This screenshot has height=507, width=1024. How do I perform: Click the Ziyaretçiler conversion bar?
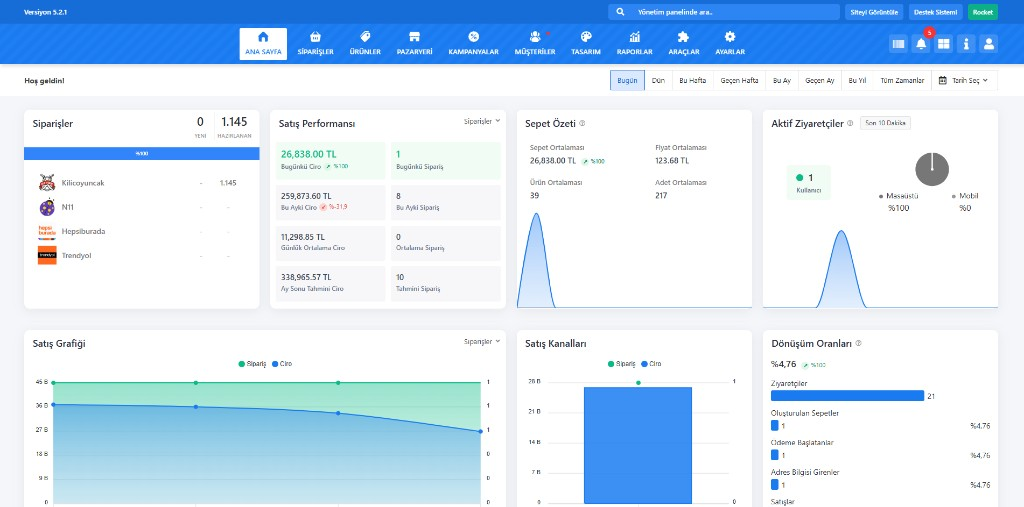click(x=847, y=395)
